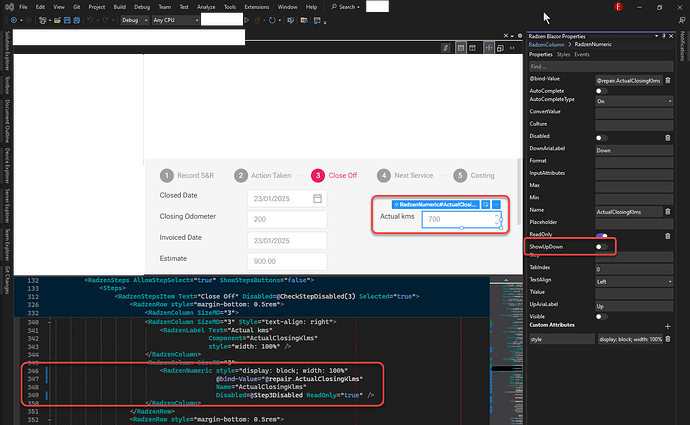Select the Next Service step

pyautogui.click(x=405, y=176)
